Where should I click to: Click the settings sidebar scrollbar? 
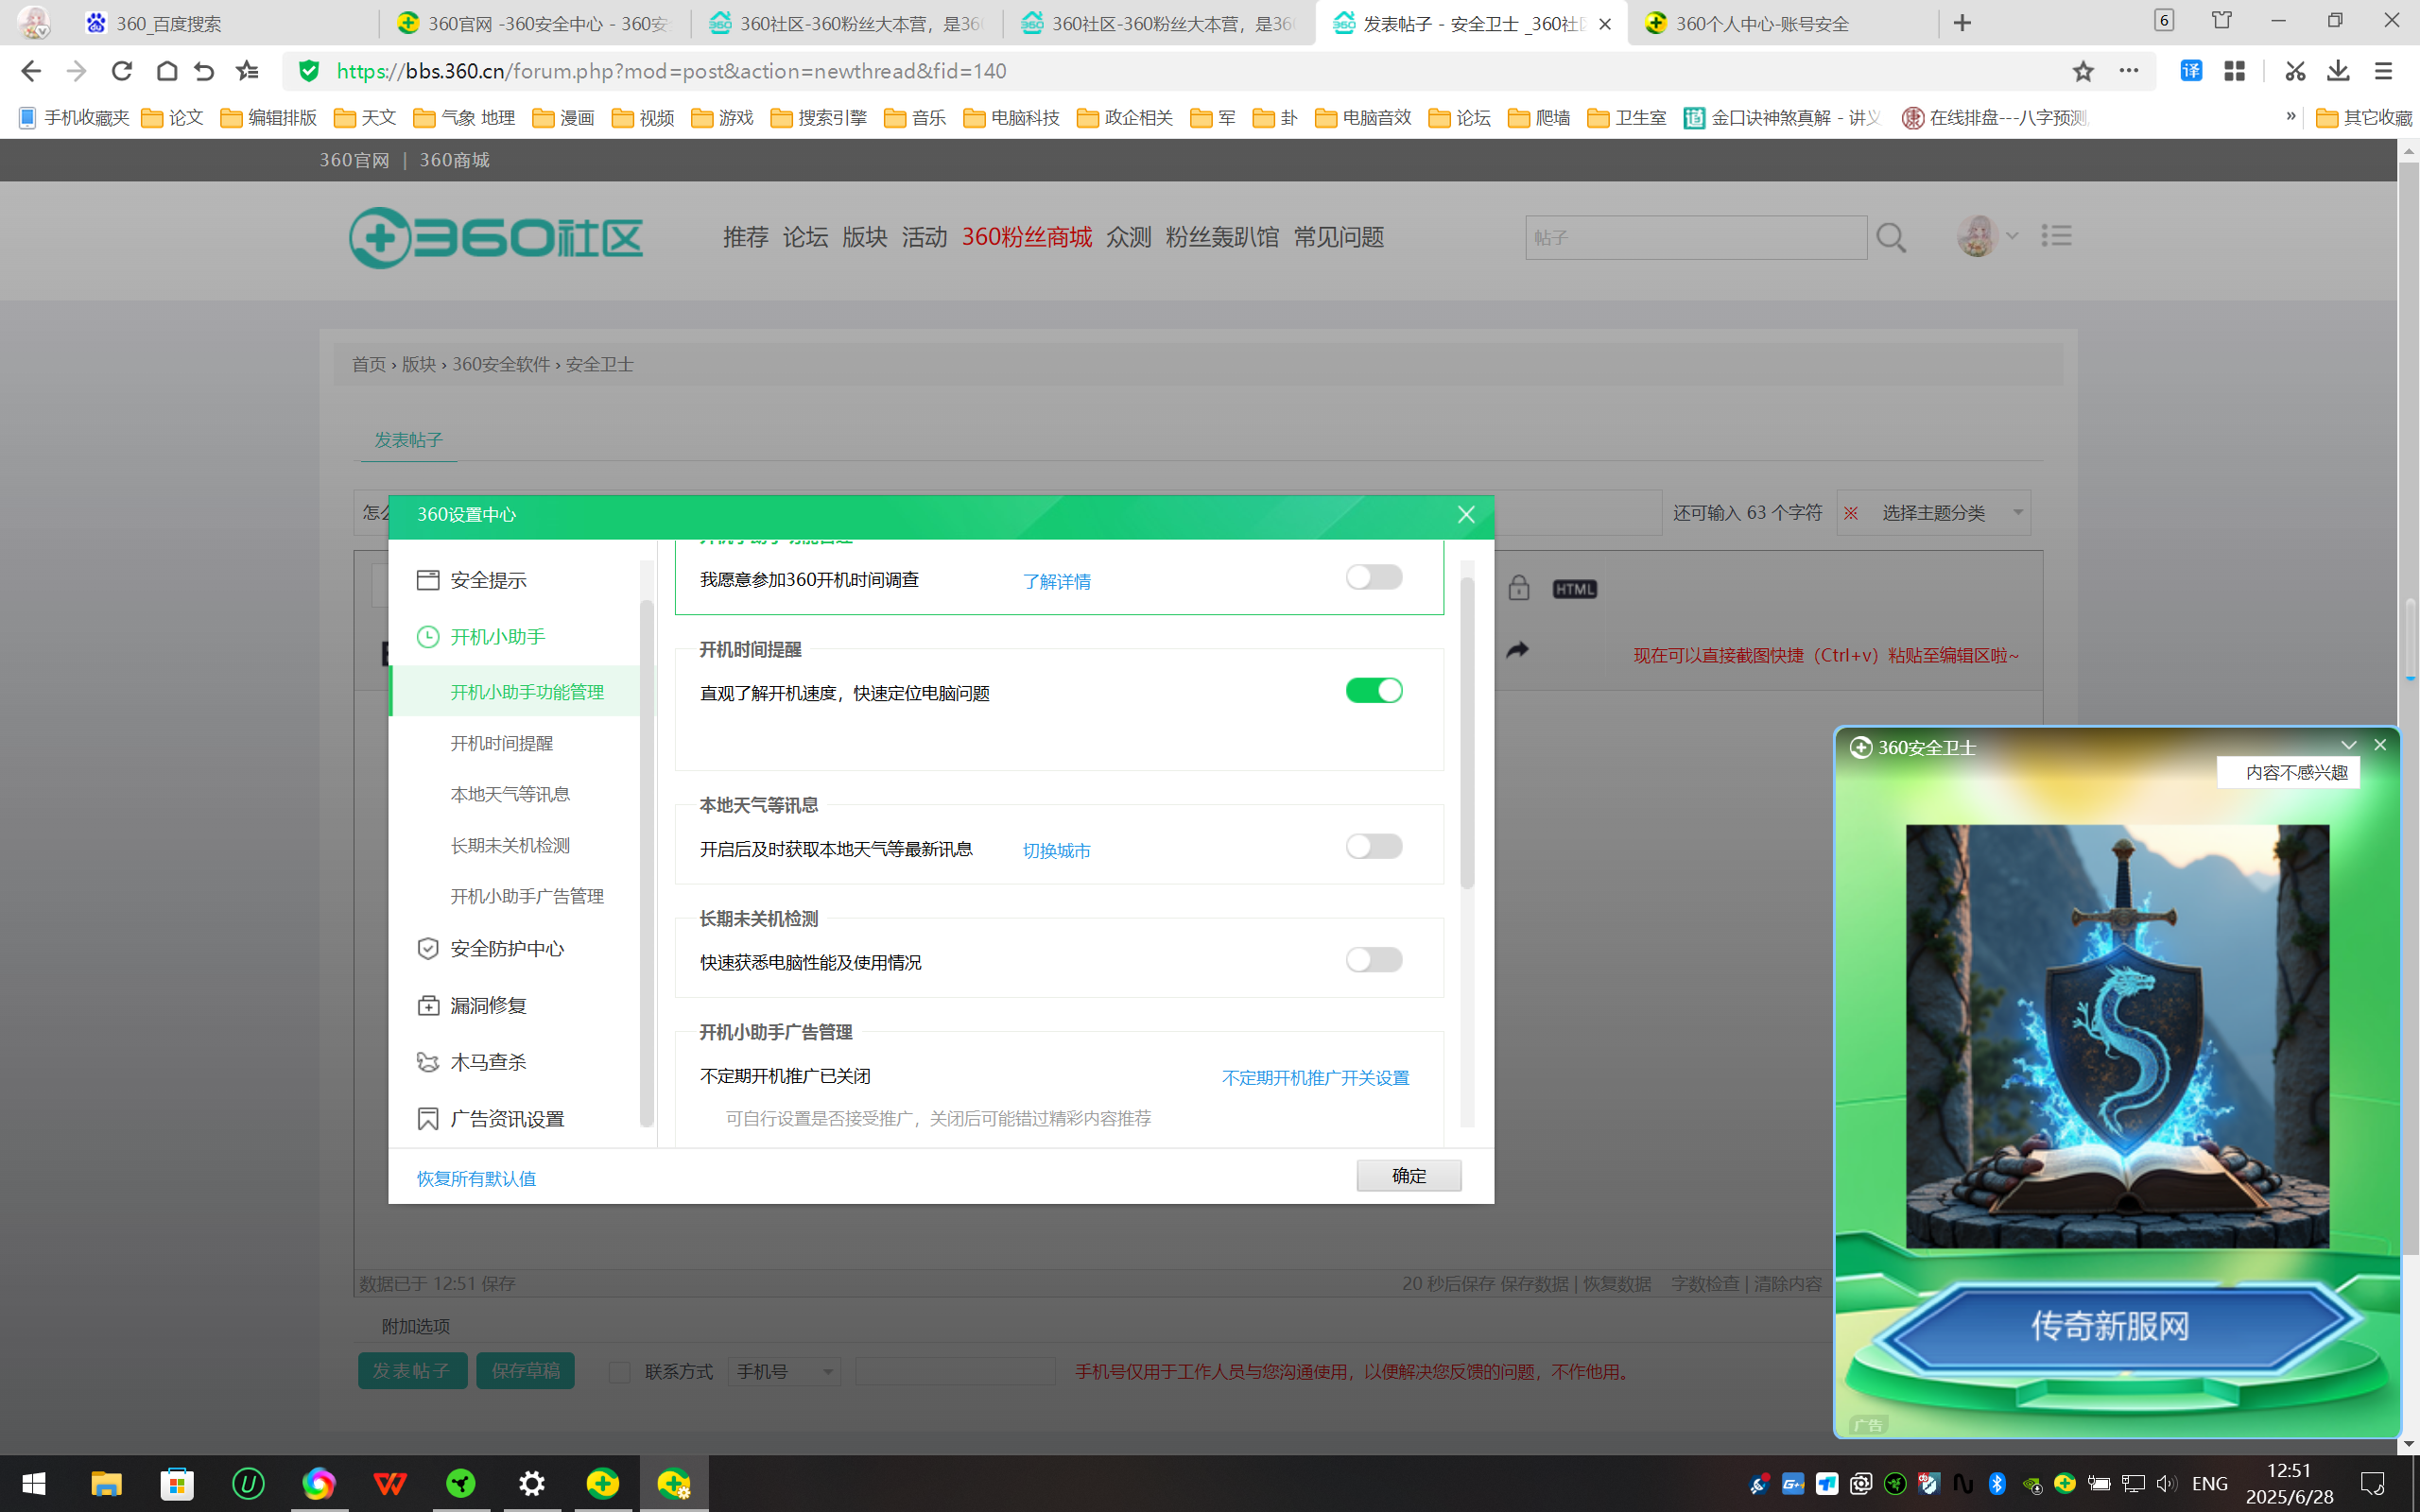(646, 863)
